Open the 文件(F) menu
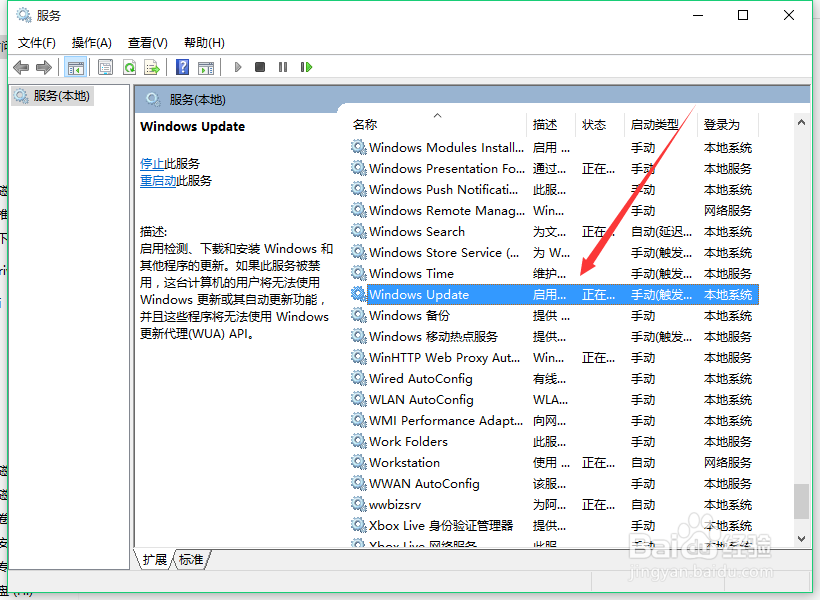The width and height of the screenshot is (820, 600). tap(37, 43)
